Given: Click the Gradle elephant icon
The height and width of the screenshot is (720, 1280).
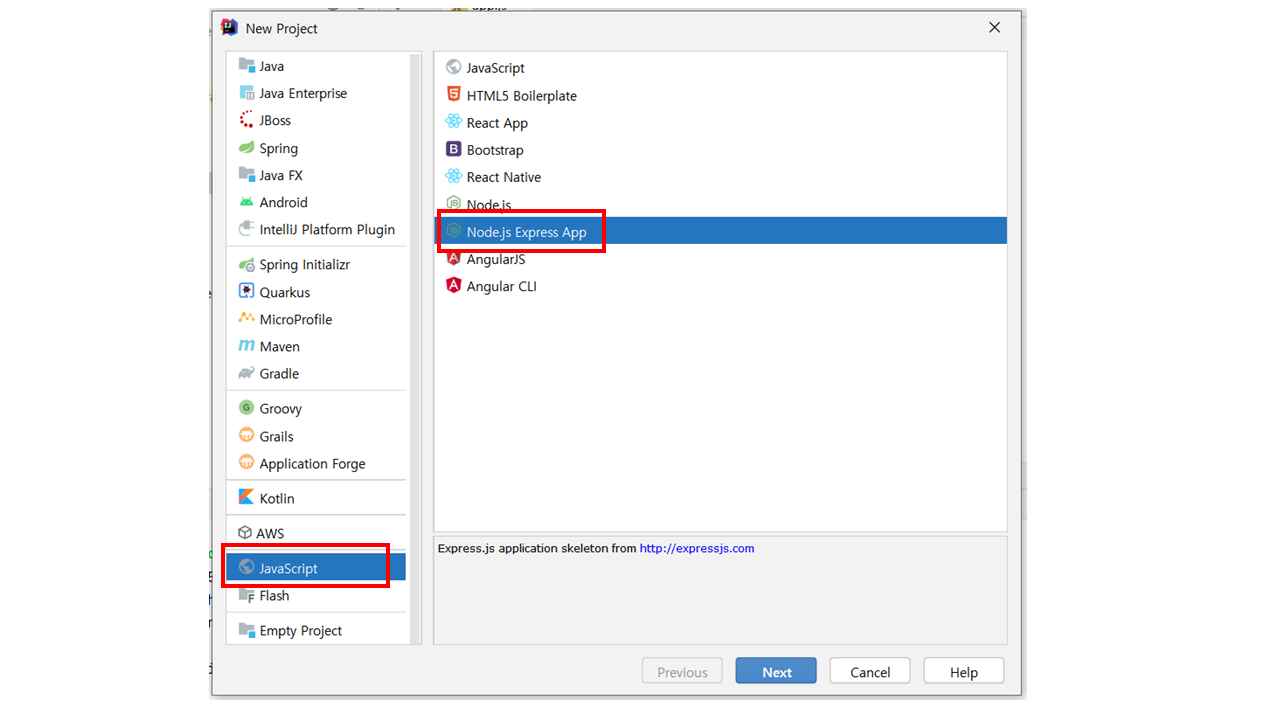Looking at the screenshot, I should [247, 373].
